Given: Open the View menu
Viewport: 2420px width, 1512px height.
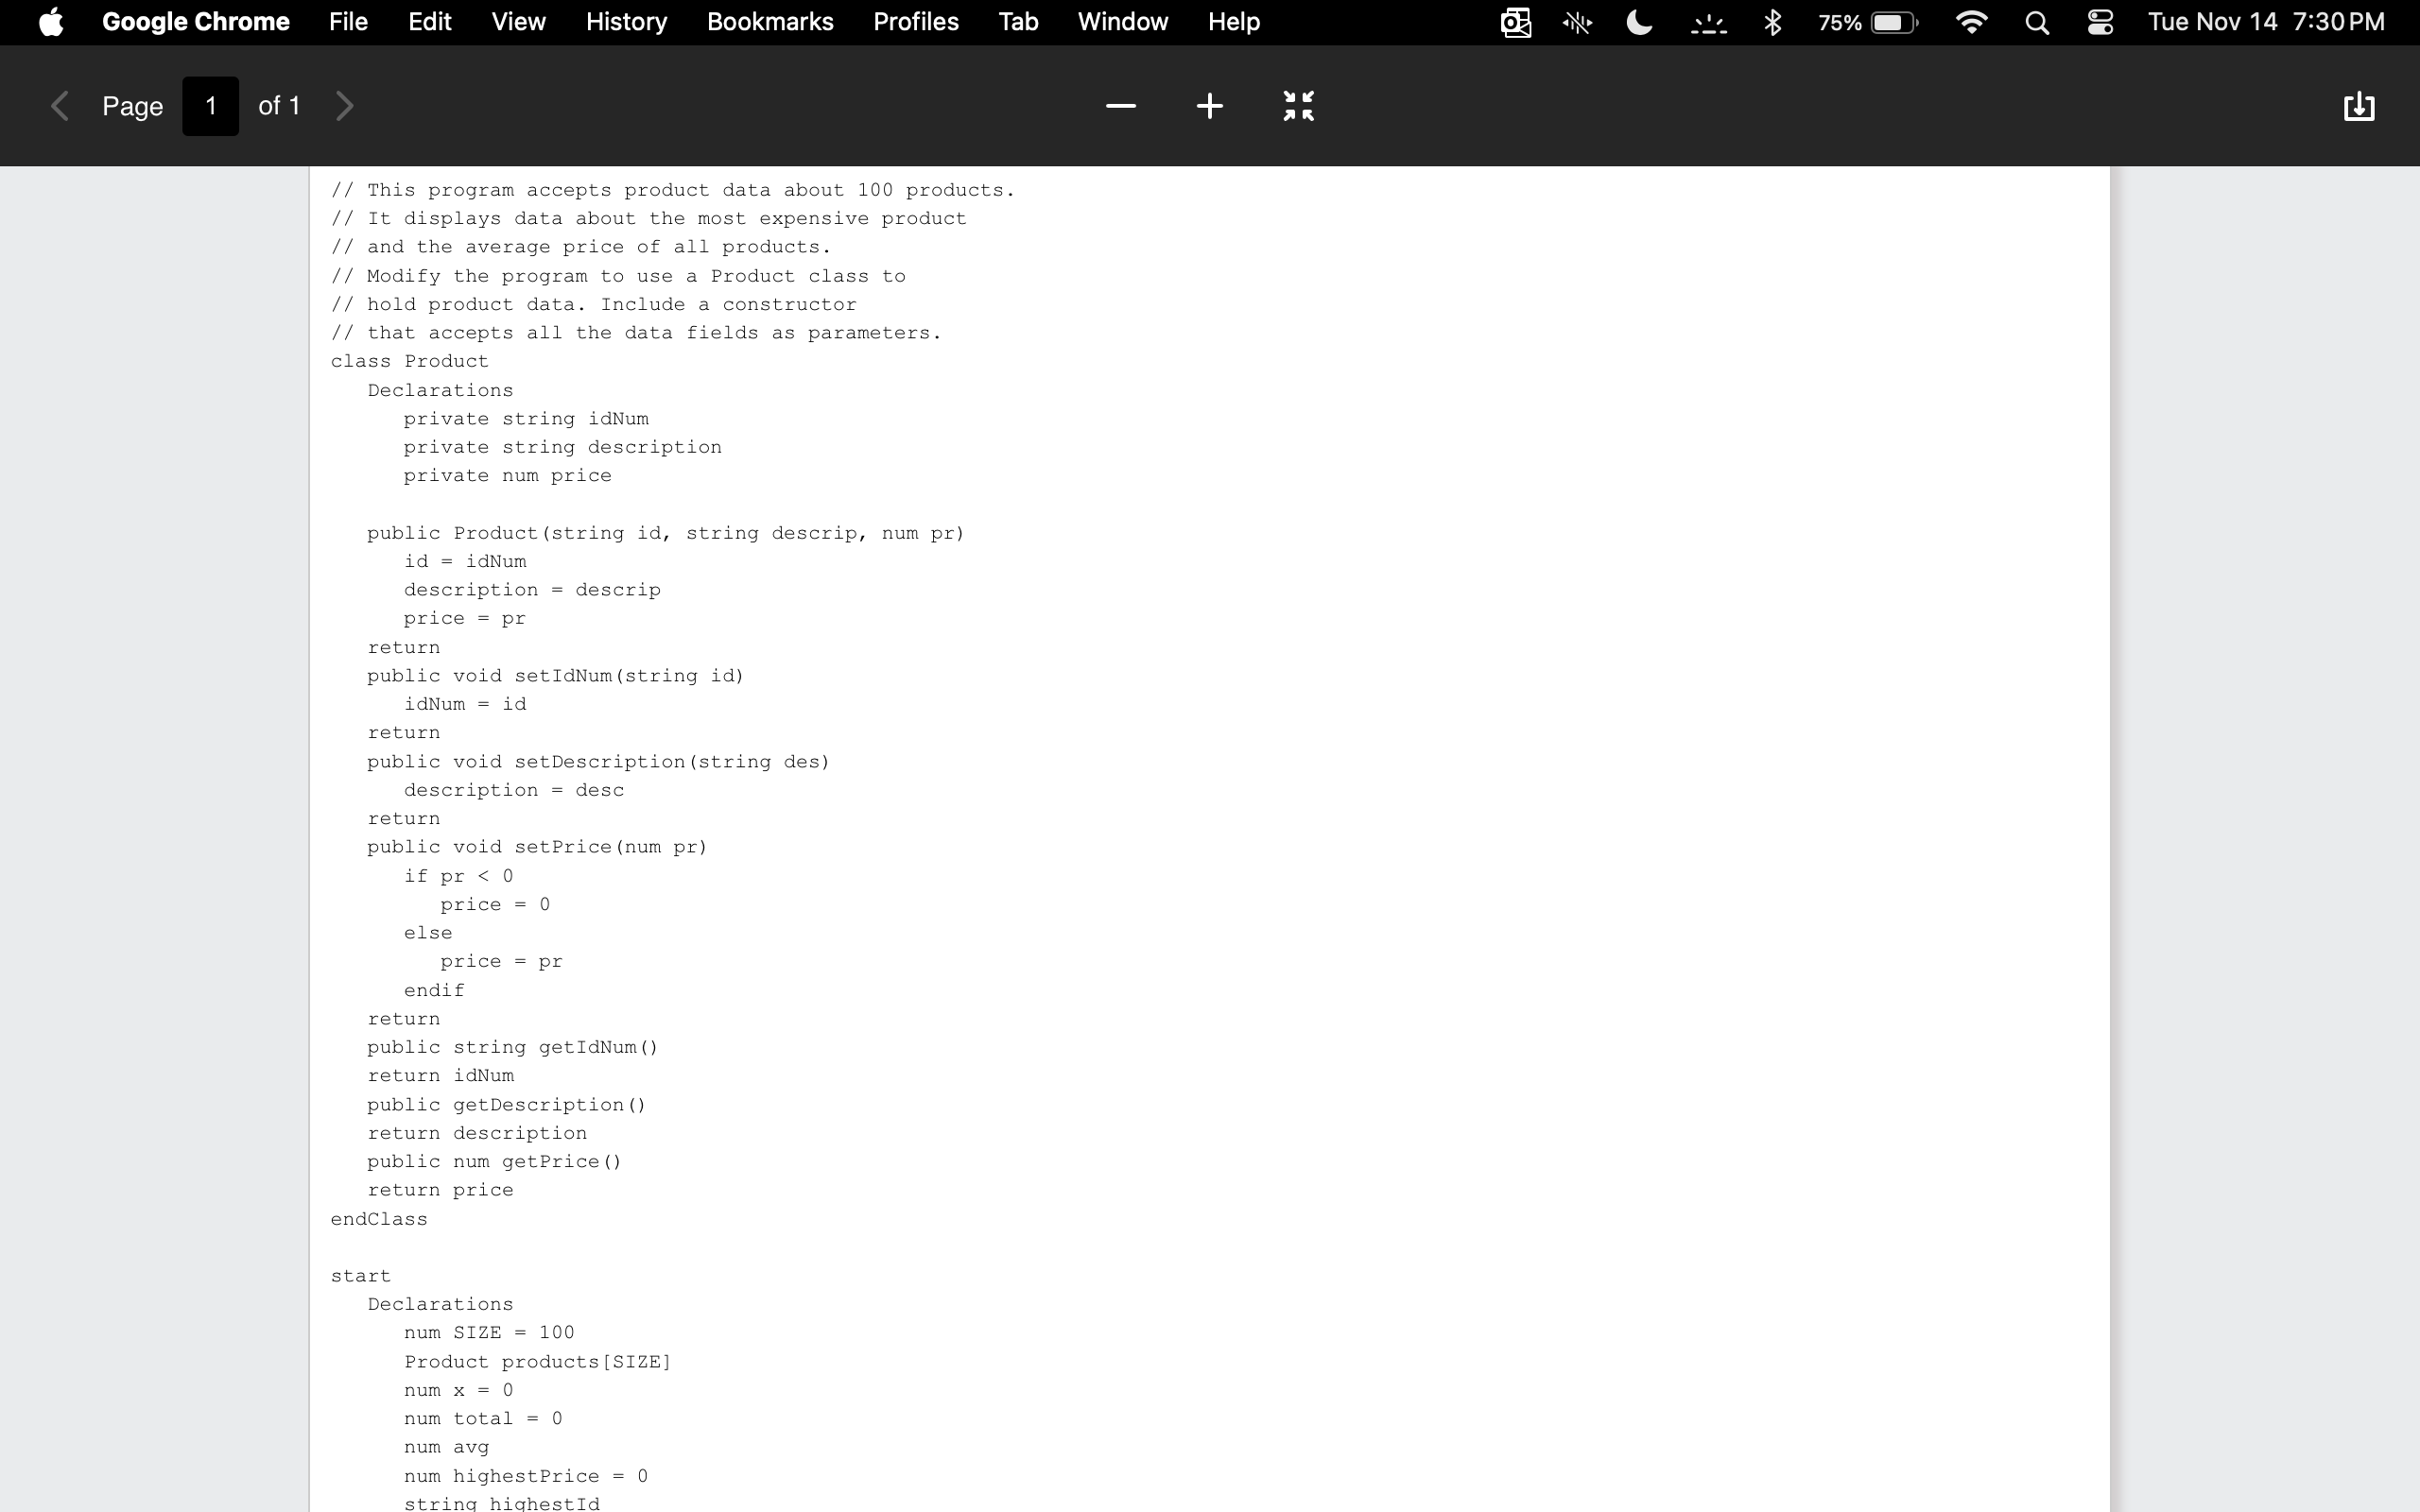Looking at the screenshot, I should coord(518,22).
